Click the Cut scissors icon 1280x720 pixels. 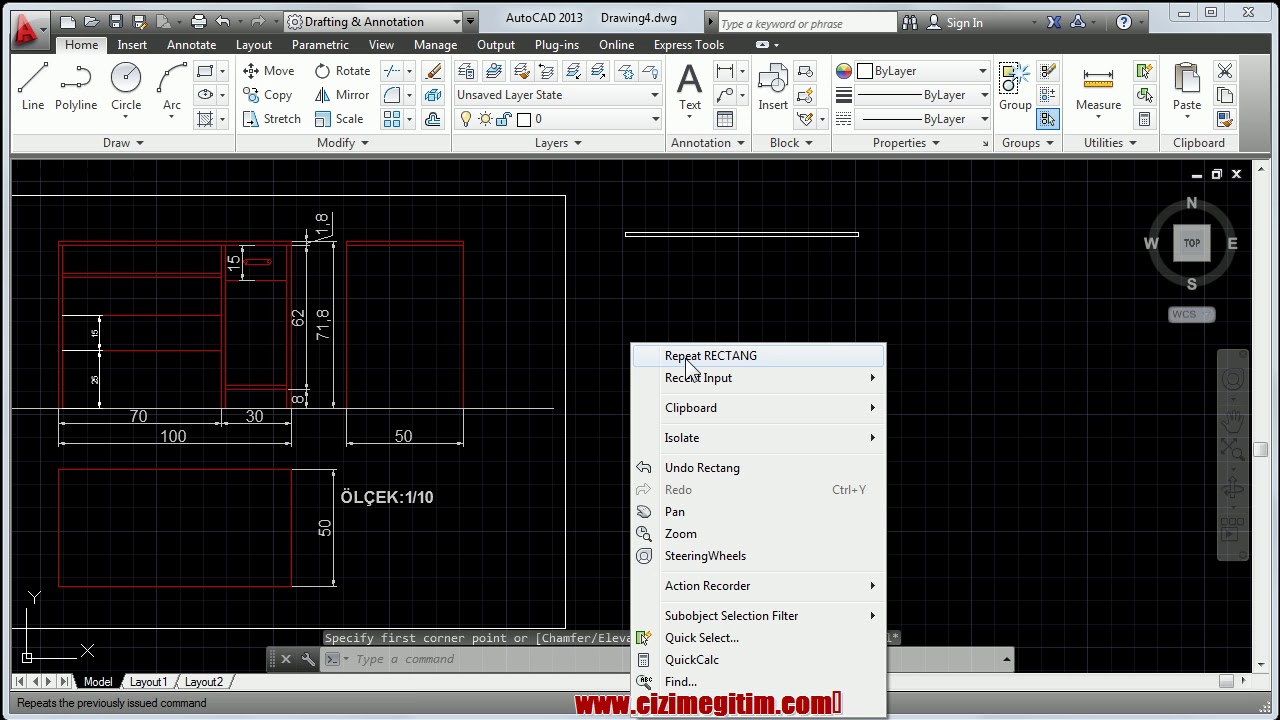[1225, 71]
